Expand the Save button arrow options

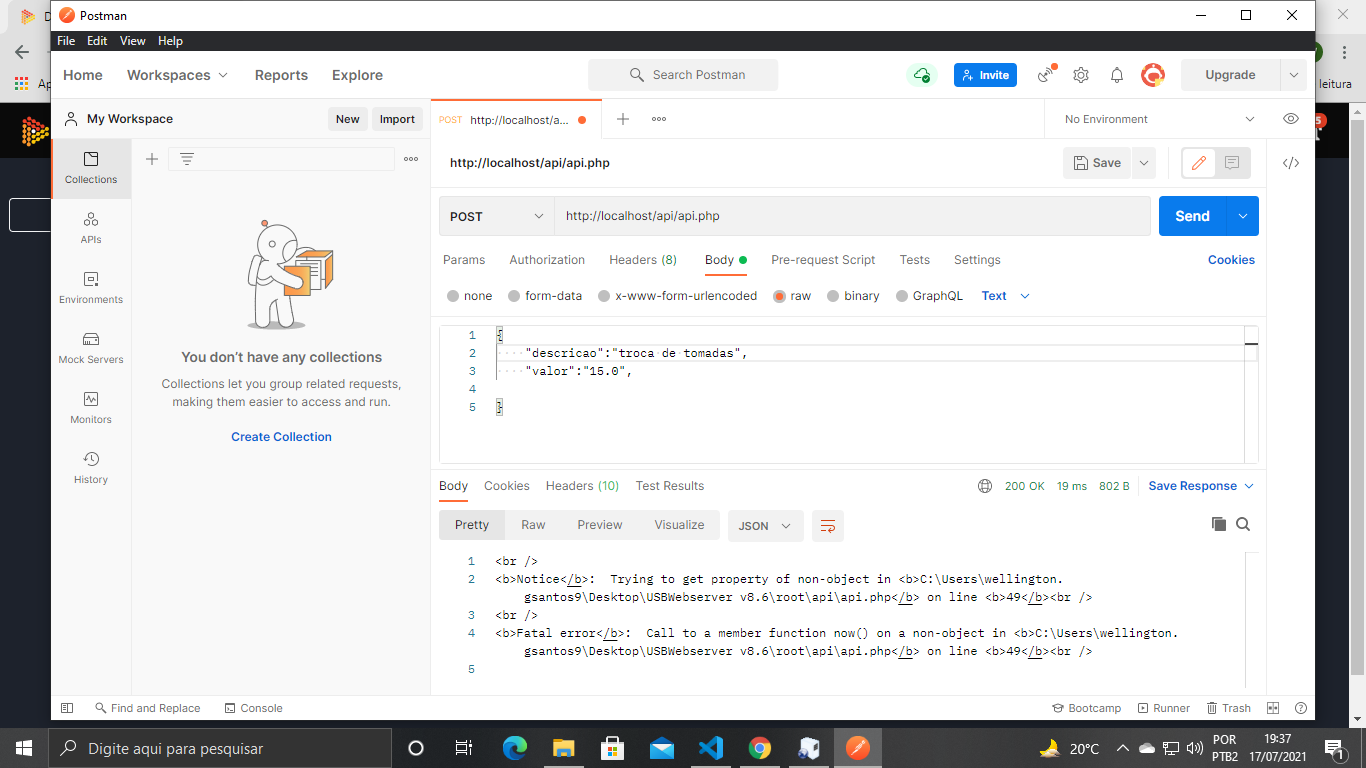[1144, 163]
